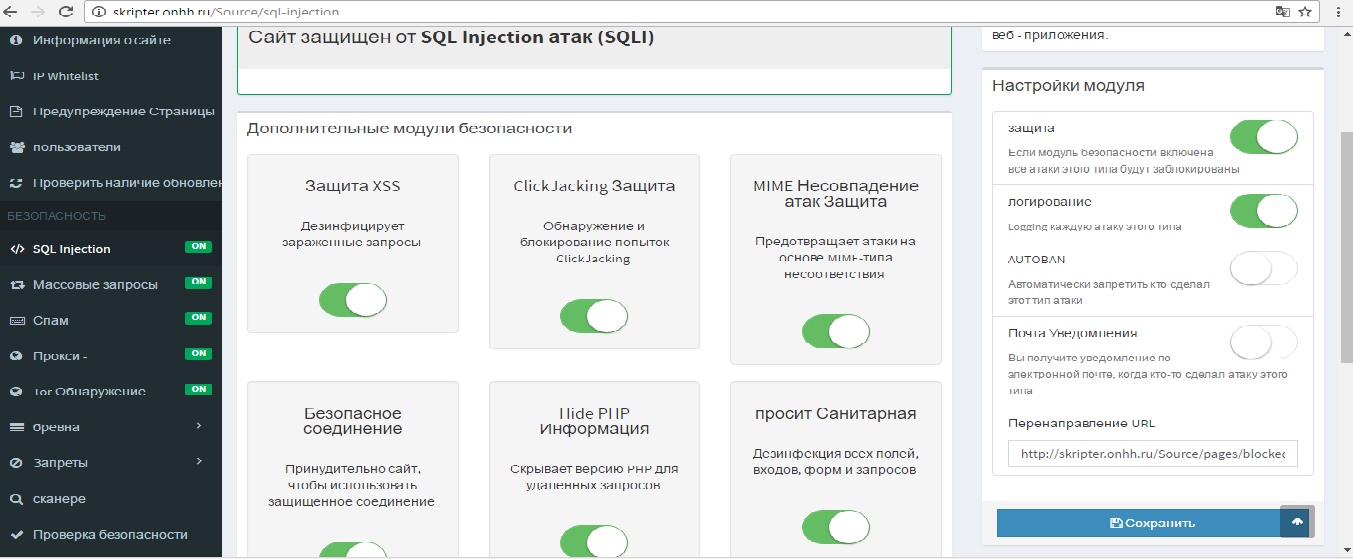Expand the бревна sidebar submenu
1353x559 pixels.
tap(110, 427)
